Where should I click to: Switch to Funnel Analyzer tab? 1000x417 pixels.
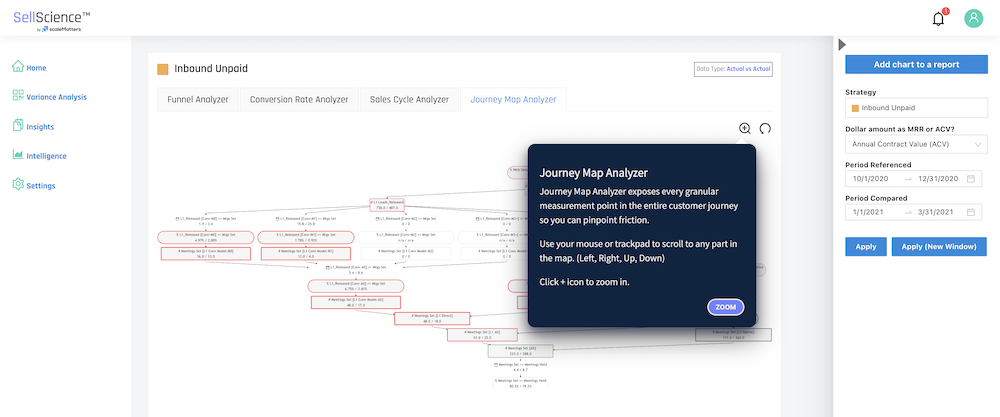198,99
